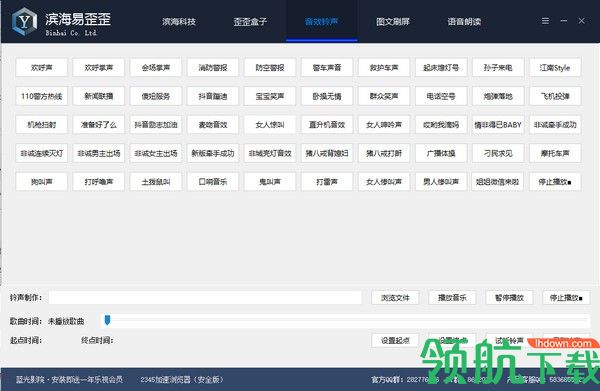
Task: Play the 猪八戒打鼾 sound
Action: pos(384,153)
